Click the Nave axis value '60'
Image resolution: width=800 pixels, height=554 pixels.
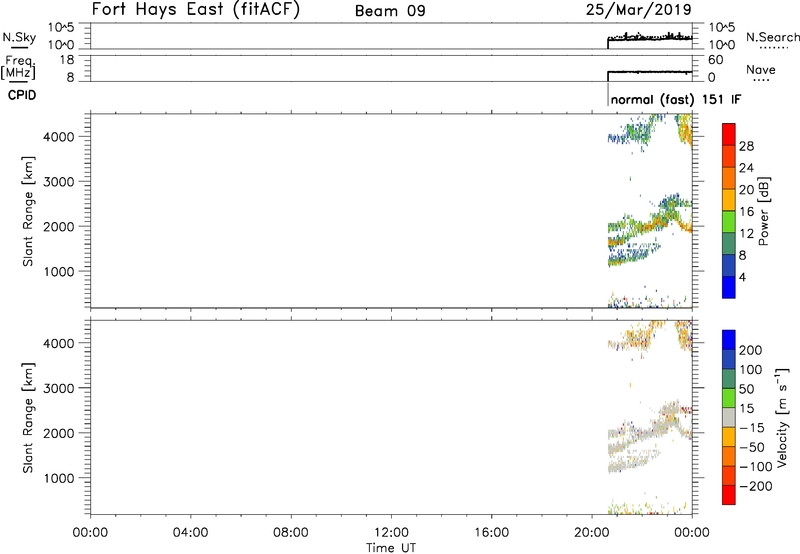(715, 60)
